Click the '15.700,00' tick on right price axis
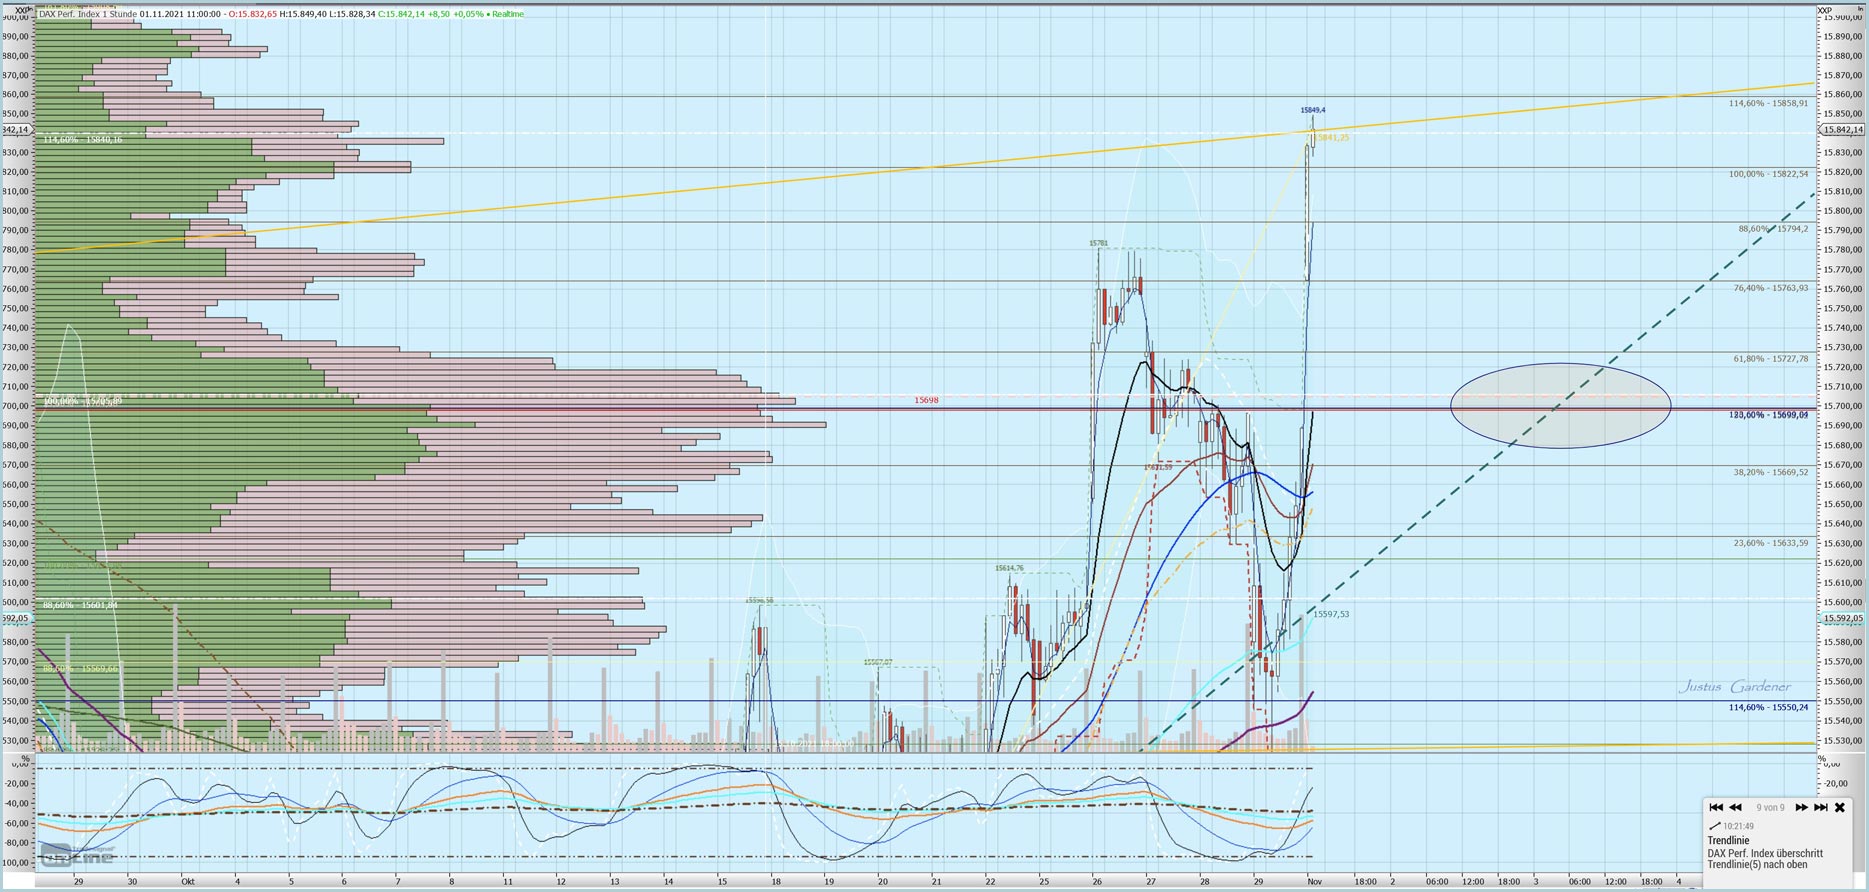The height and width of the screenshot is (892, 1869). pos(1842,407)
